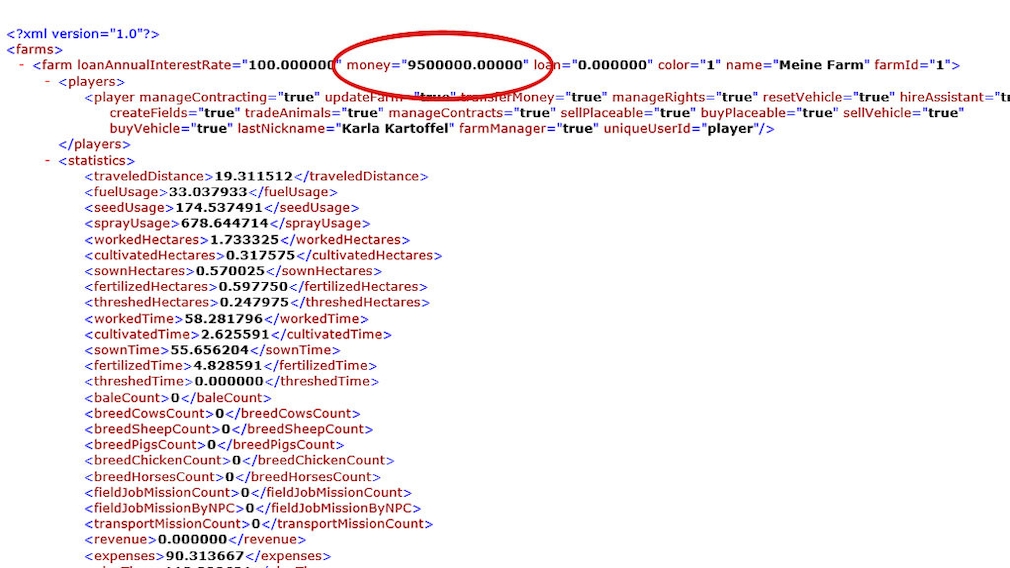Click the workedHectares value 1.733325
1010x568 pixels.
(244, 240)
